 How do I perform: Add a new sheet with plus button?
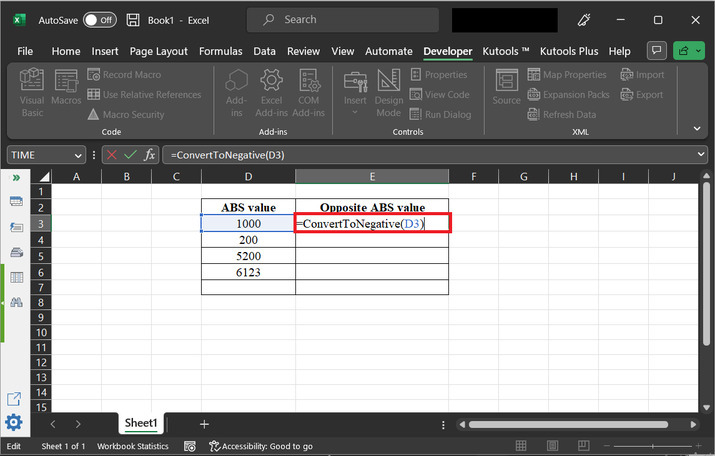coord(204,424)
